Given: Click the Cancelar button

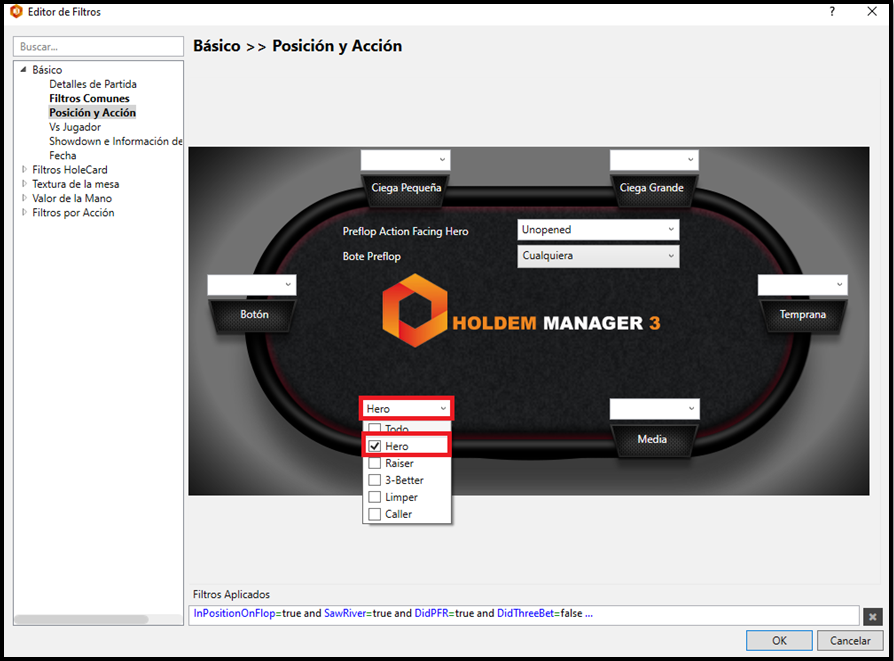Looking at the screenshot, I should point(850,640).
